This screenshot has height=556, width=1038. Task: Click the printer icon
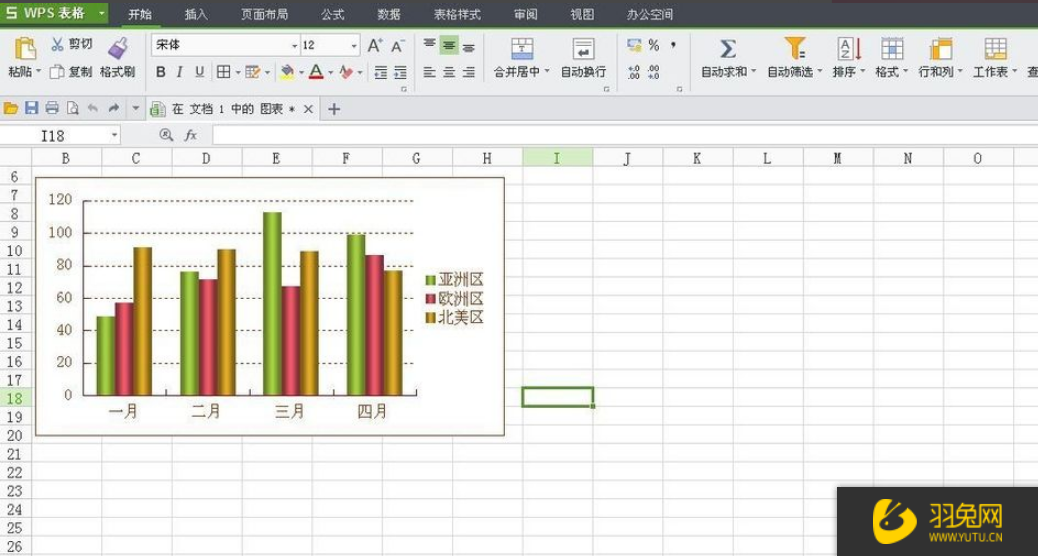pos(52,108)
